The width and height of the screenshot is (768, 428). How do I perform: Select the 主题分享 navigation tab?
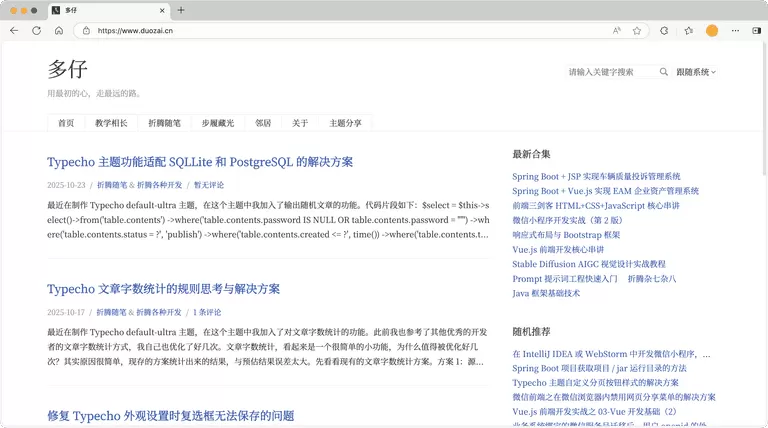tap(346, 123)
